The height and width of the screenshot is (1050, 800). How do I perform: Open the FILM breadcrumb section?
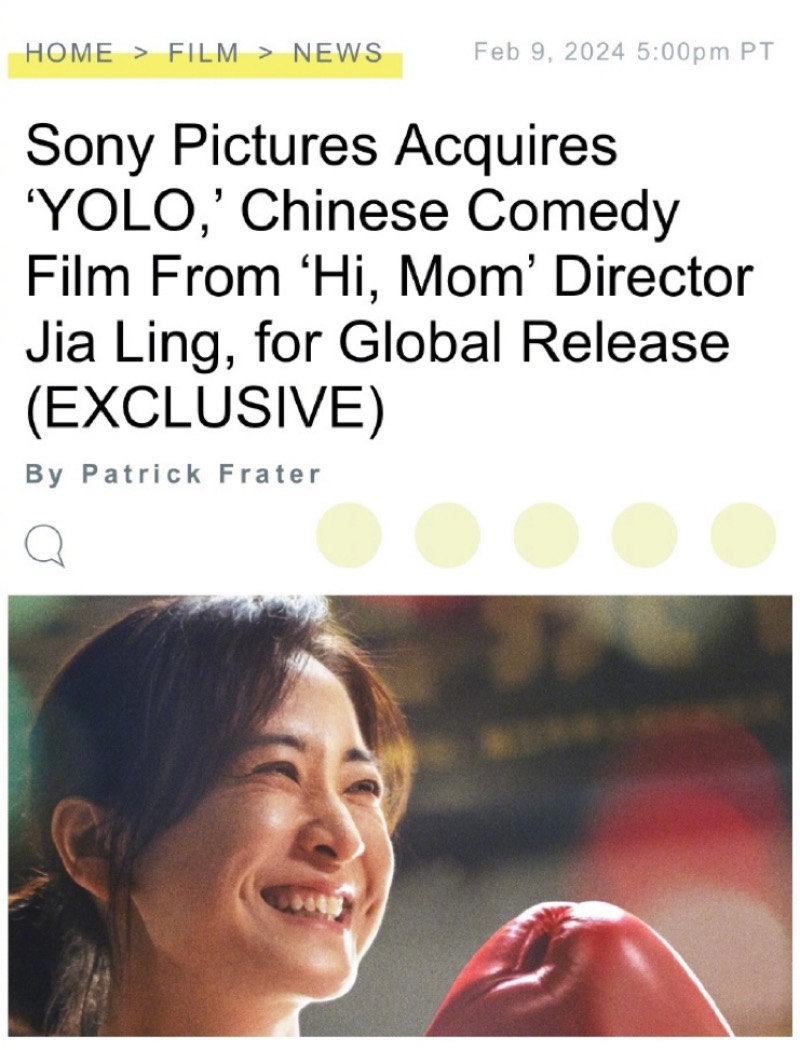point(203,52)
